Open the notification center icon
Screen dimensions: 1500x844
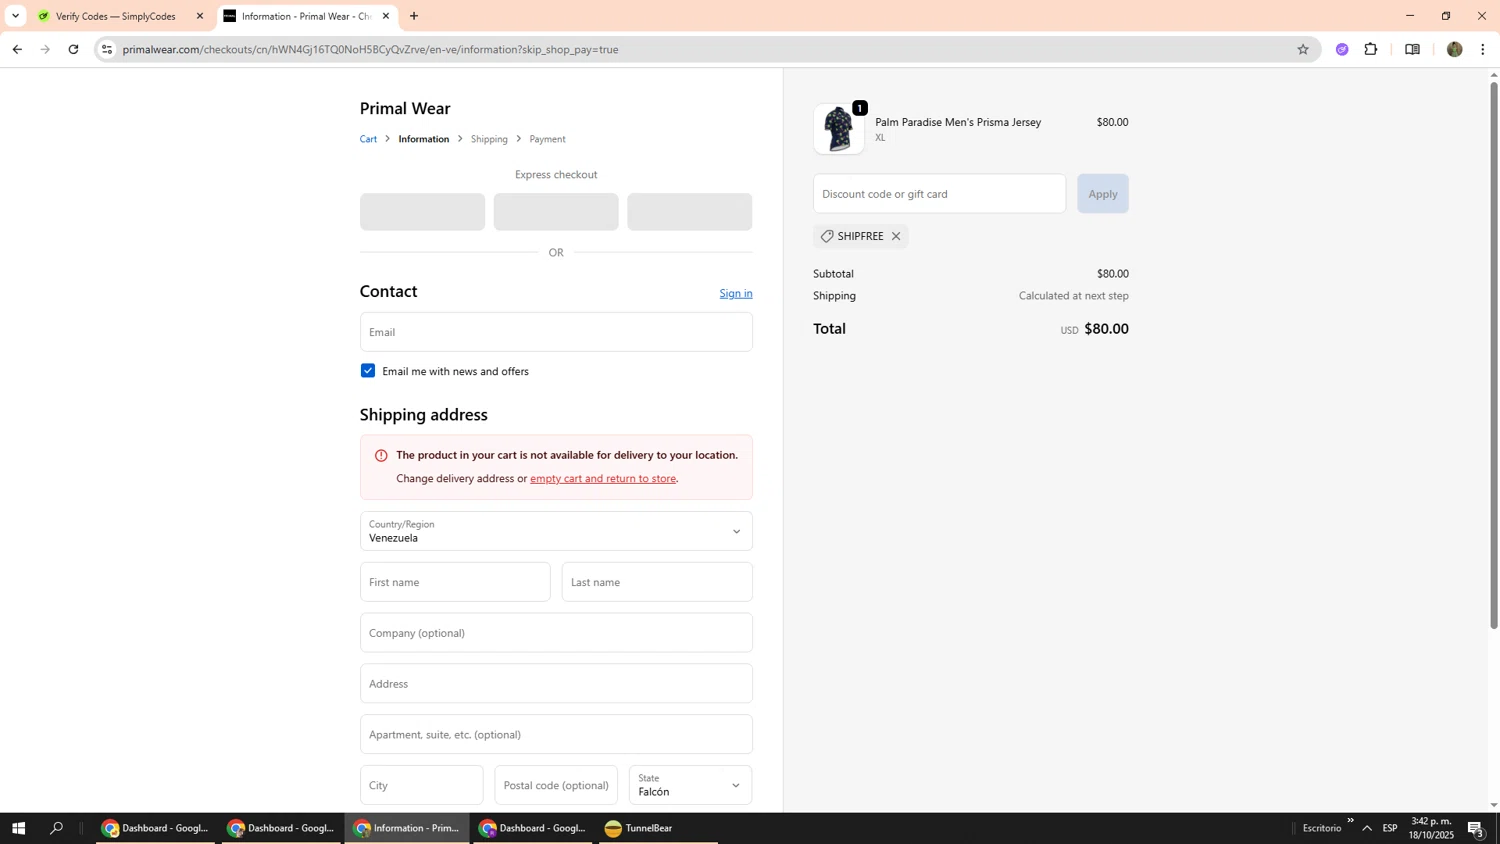(1476, 828)
